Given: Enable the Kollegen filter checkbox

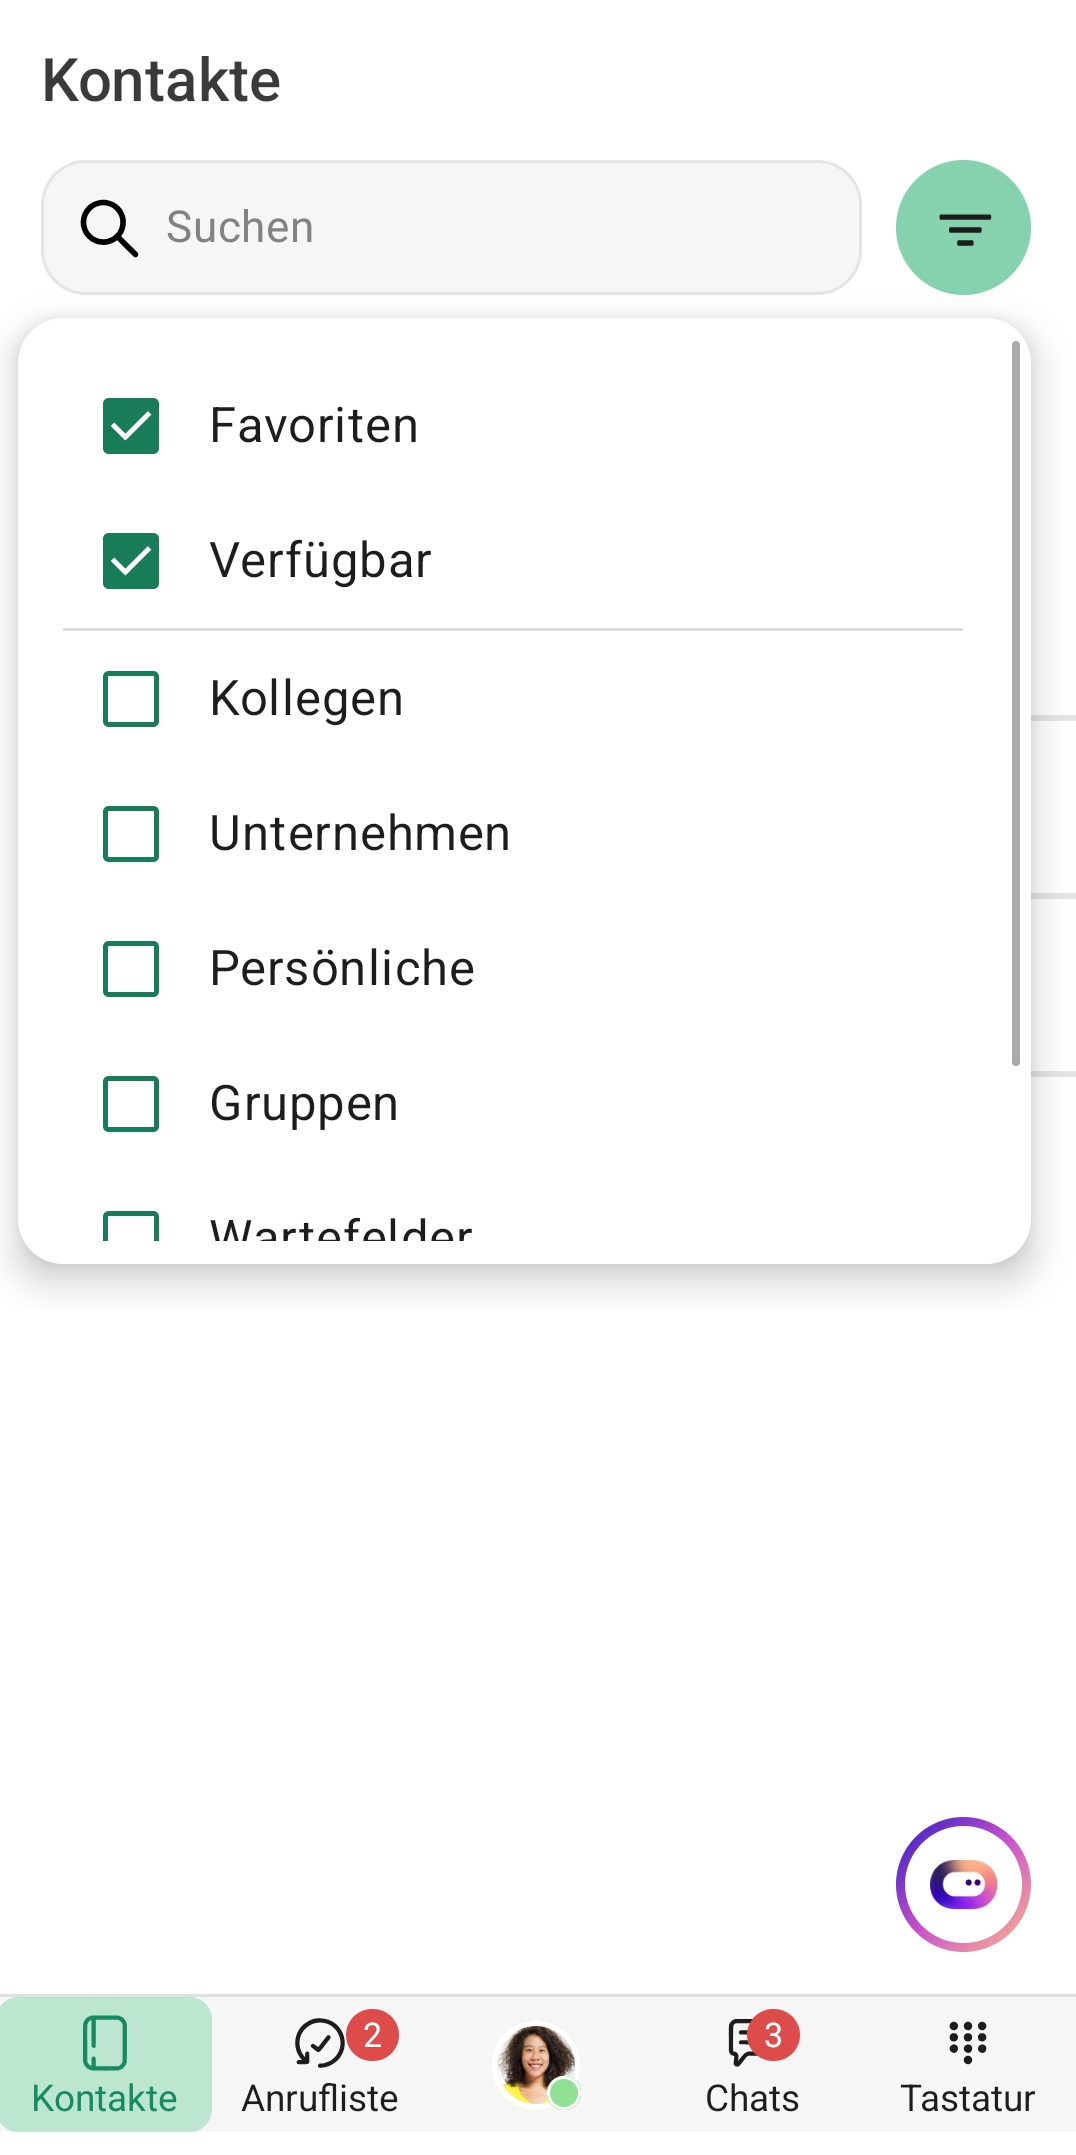Looking at the screenshot, I should [x=131, y=699].
